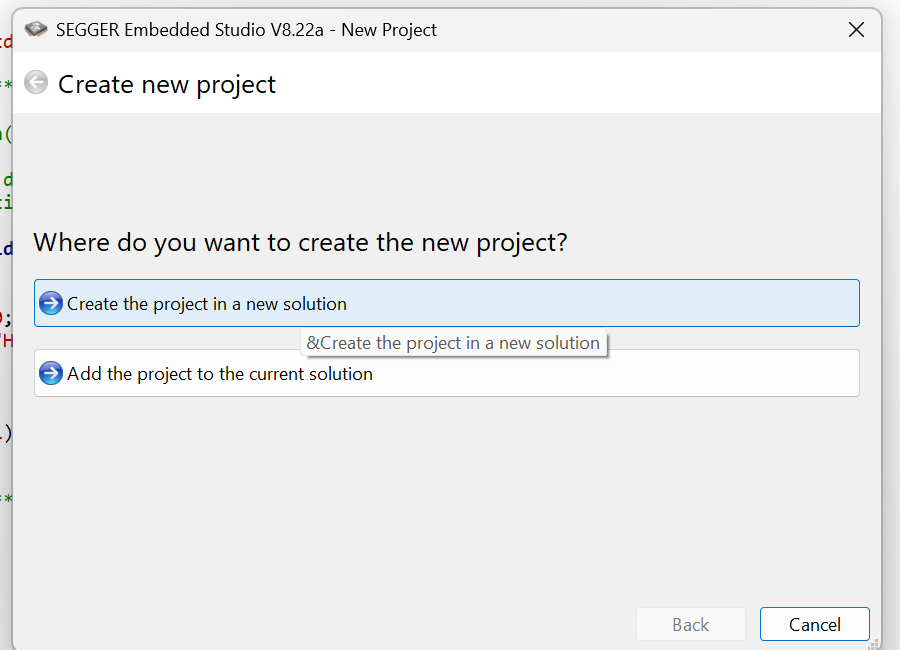
Task: Click blue arrow icon beside current solution option
Action: [x=51, y=373]
